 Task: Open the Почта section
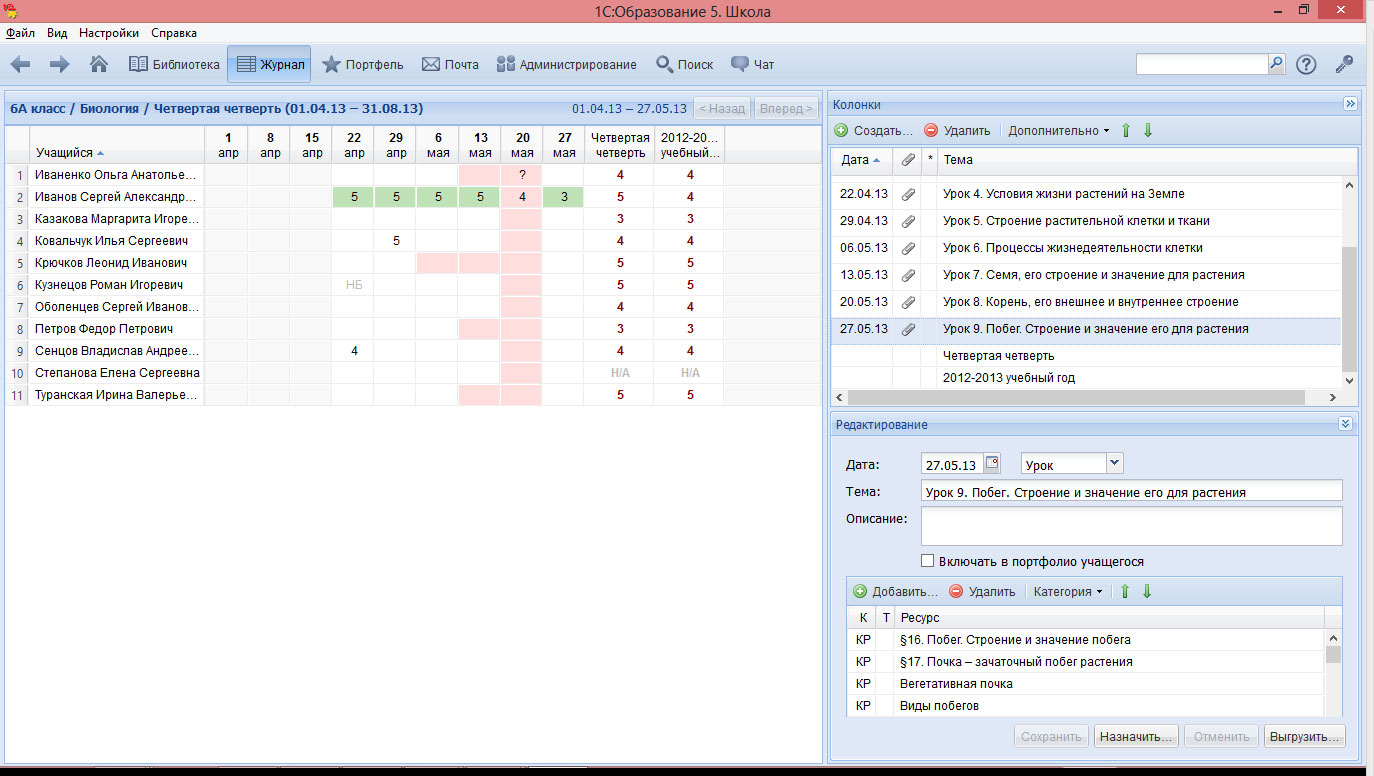pos(450,65)
